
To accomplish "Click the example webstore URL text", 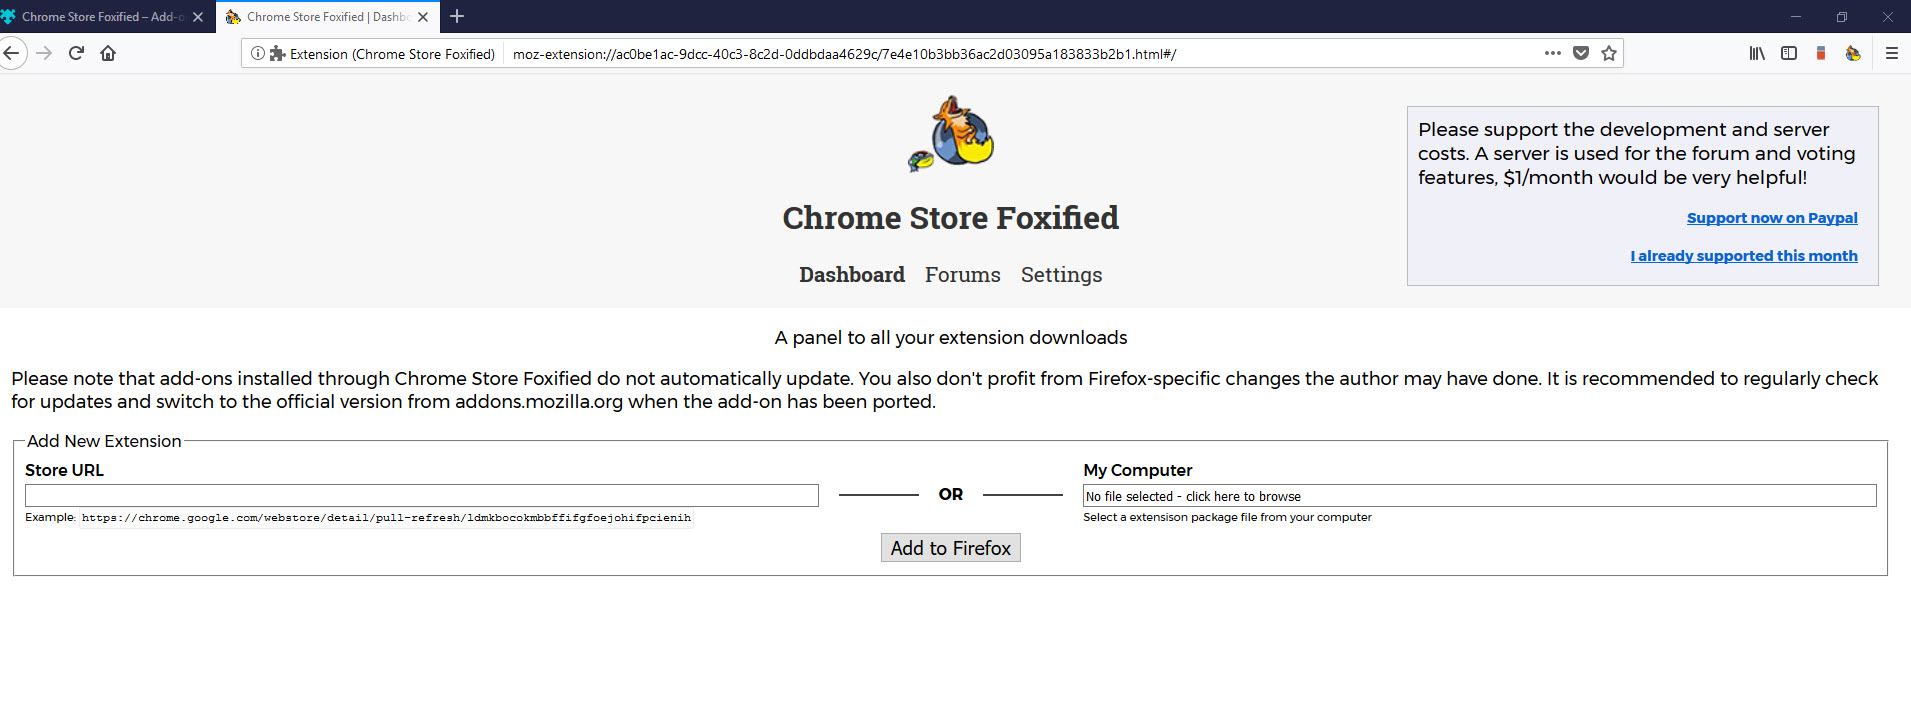I will tap(386, 518).
